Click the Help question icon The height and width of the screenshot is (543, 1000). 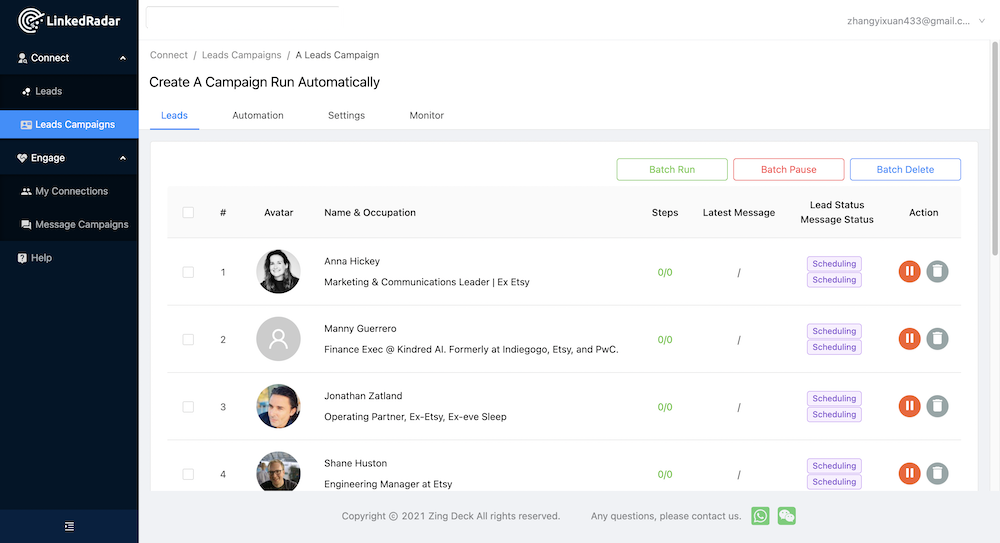tap(22, 258)
